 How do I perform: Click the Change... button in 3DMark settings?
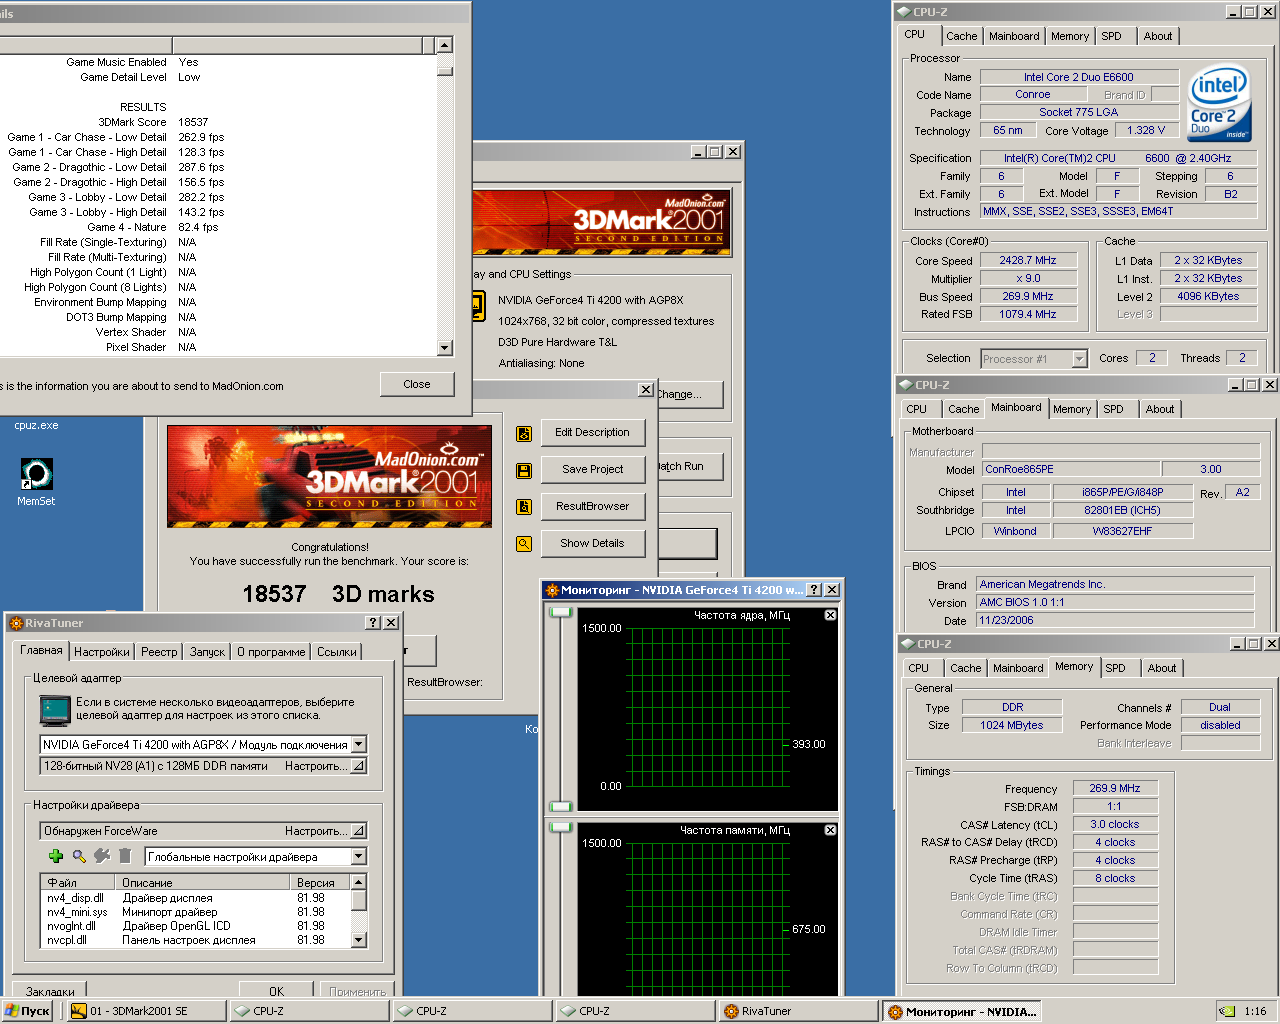tap(689, 394)
